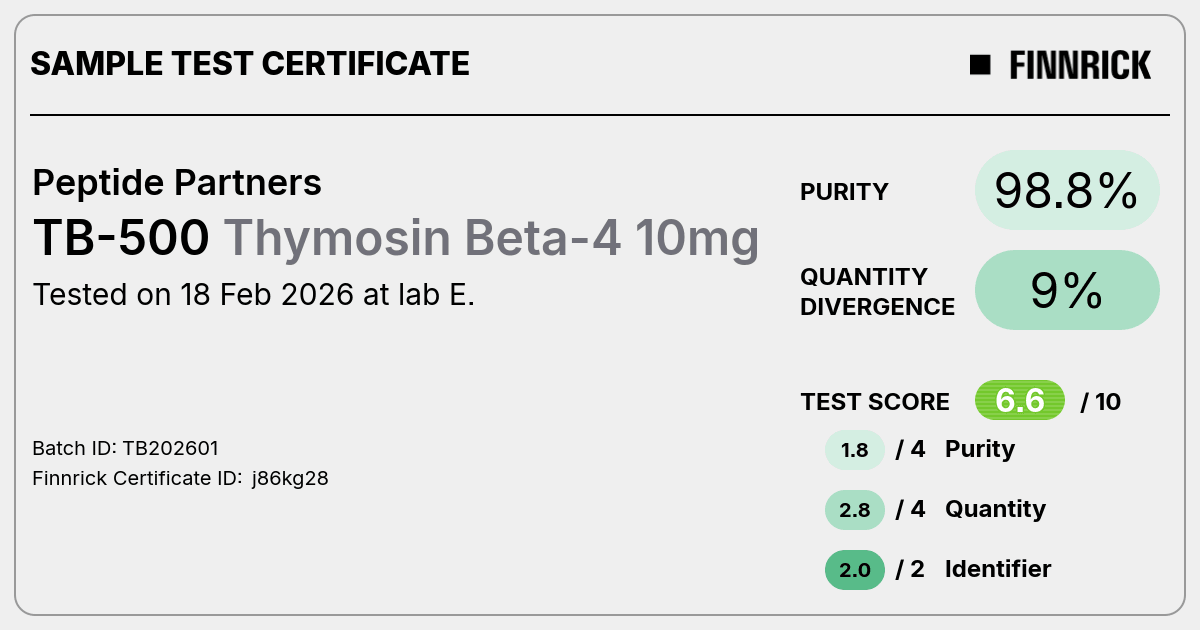Select the 98.8% purity badge
Screen dimensions: 1200x630
[x=1067, y=190]
